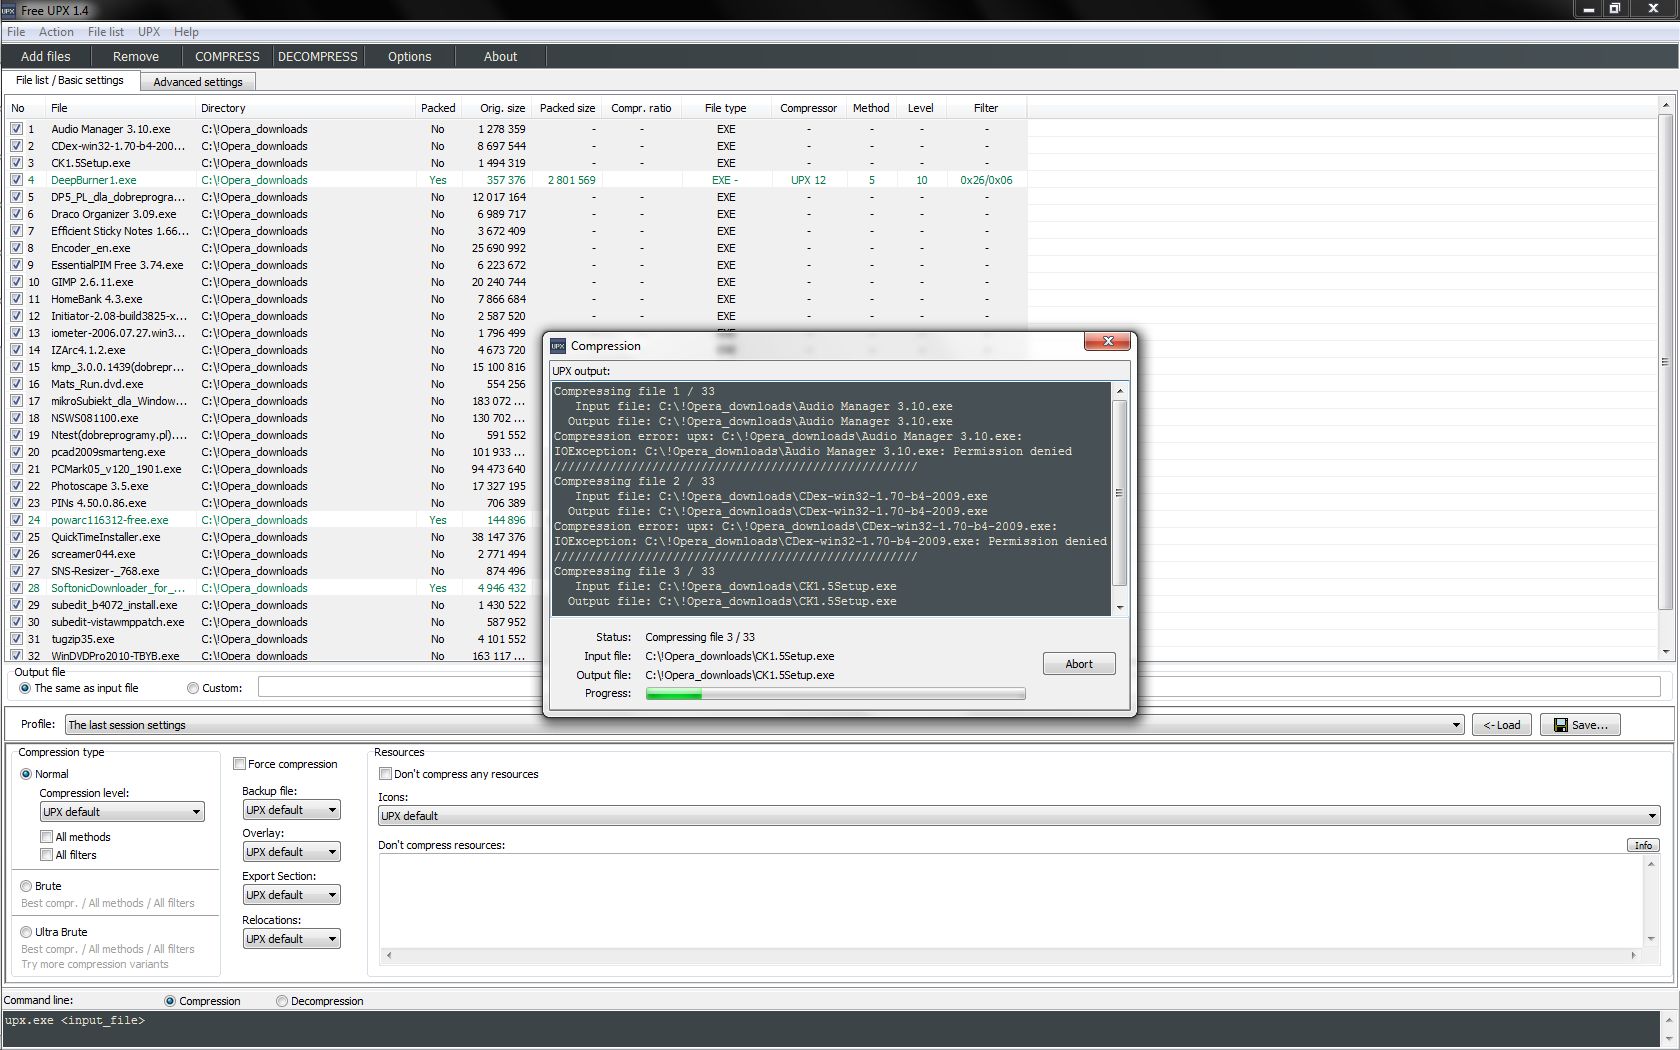
Task: Click the floppy disk icon on Save button
Action: pos(1560,725)
